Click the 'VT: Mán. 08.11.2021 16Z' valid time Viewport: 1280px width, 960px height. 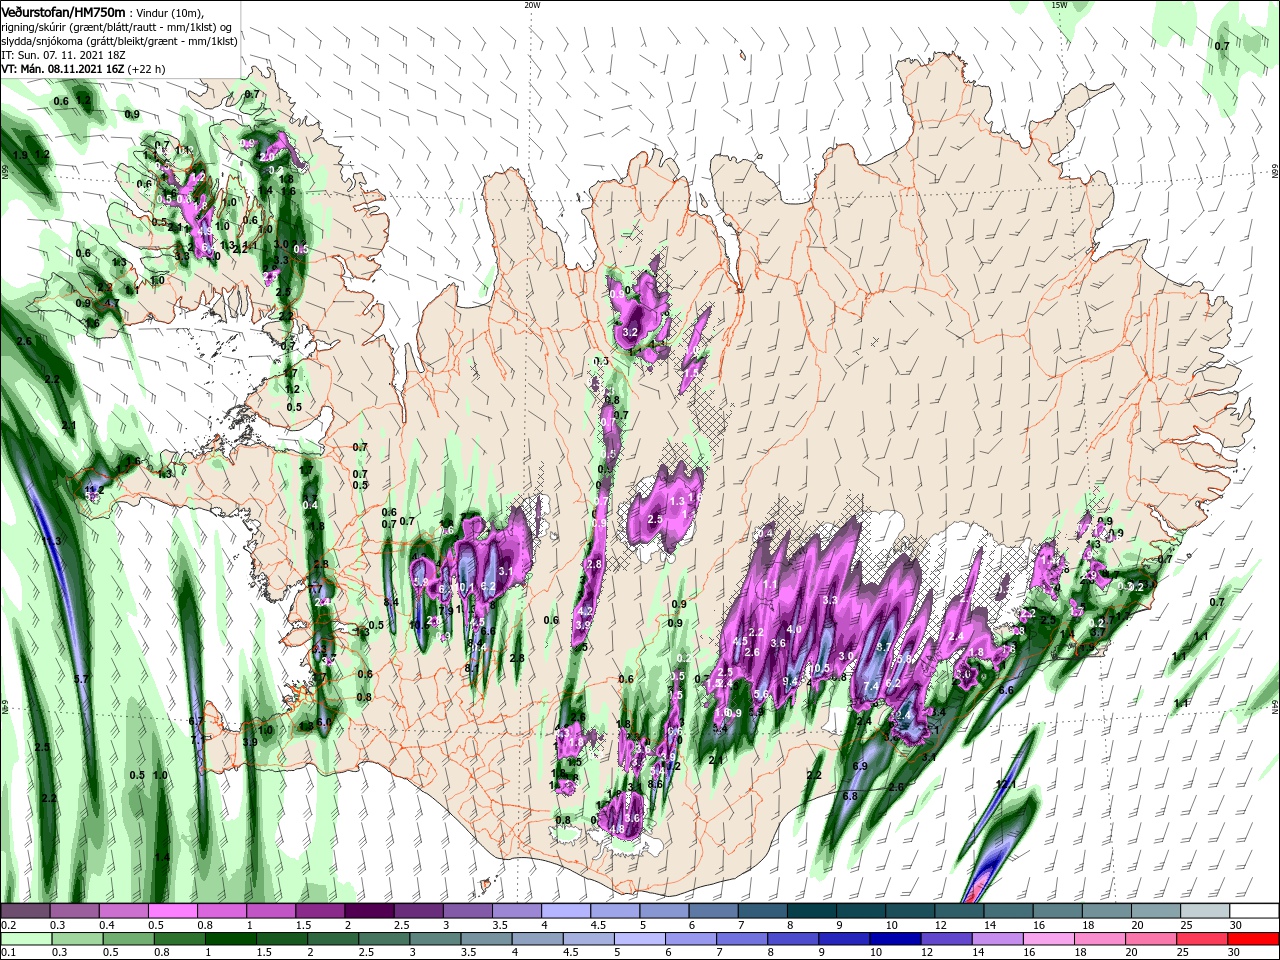63,69
